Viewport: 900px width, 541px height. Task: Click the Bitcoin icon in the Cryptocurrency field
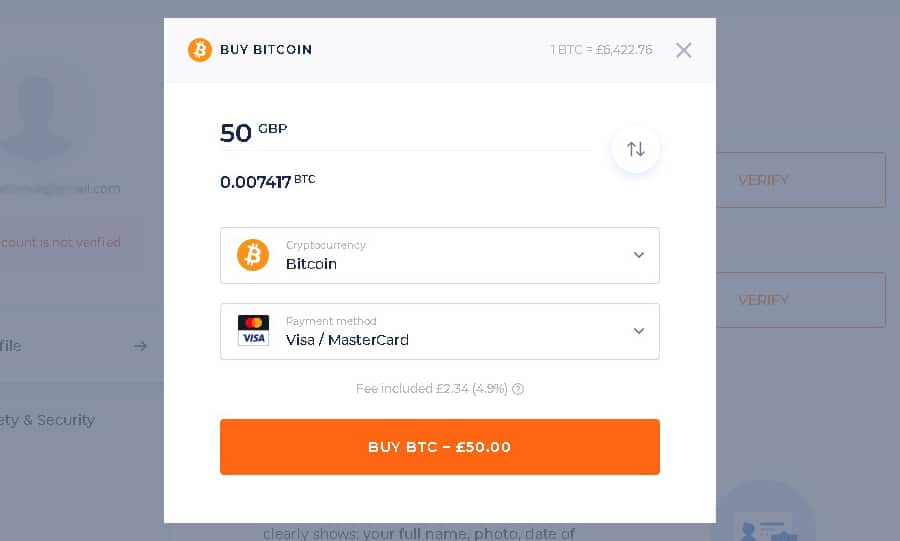[x=253, y=255]
